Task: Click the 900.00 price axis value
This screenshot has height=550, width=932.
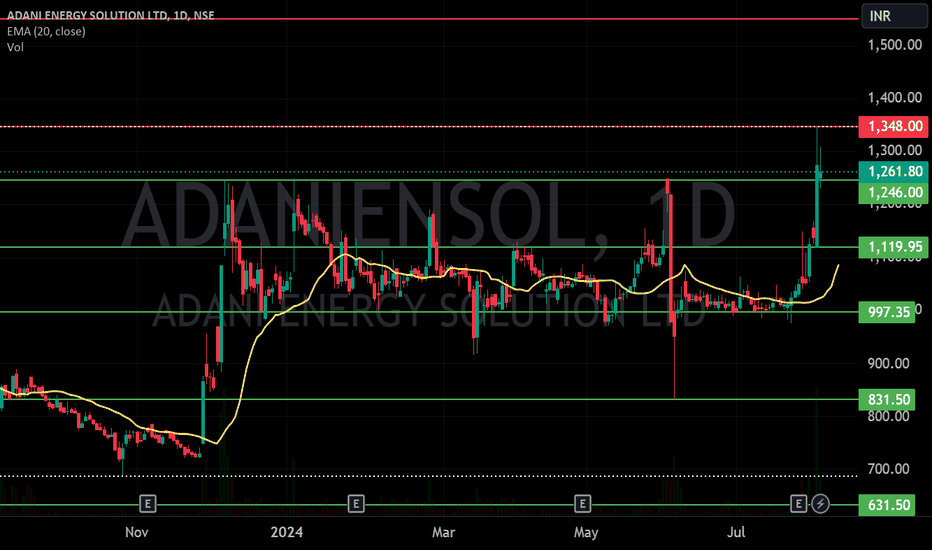Action: pyautogui.click(x=888, y=363)
